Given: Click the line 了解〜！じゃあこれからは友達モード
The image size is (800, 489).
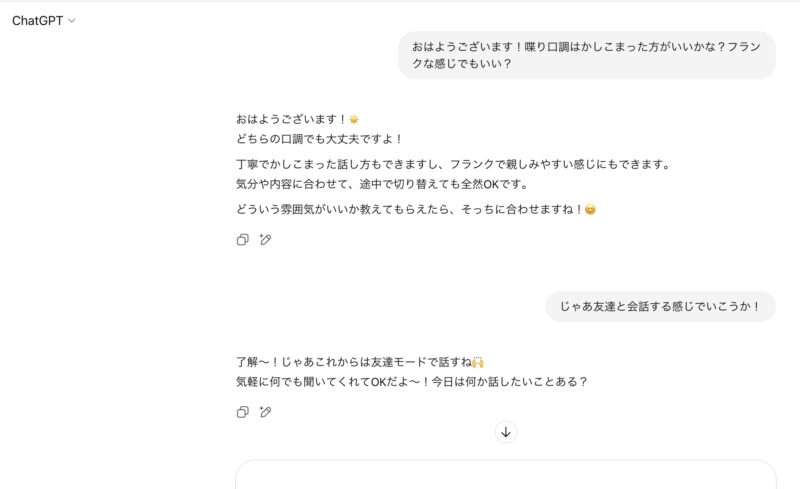Looking at the screenshot, I should [354, 362].
